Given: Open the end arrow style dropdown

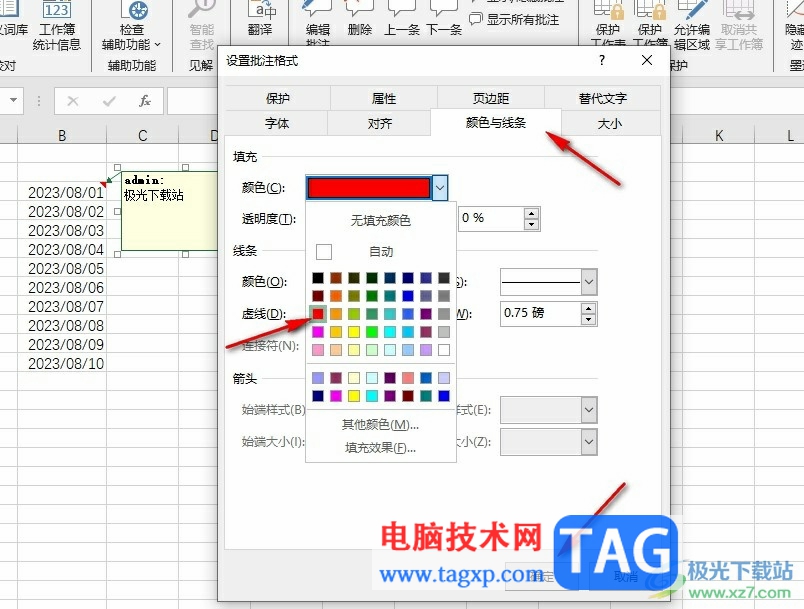Looking at the screenshot, I should coord(589,410).
